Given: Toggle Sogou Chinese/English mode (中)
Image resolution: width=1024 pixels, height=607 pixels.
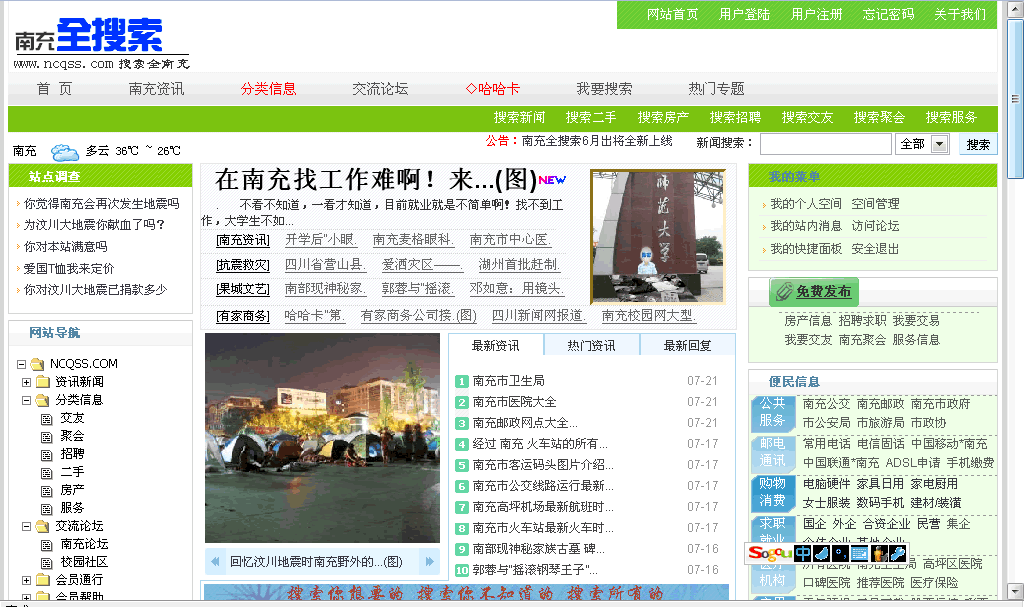Looking at the screenshot, I should [803, 554].
